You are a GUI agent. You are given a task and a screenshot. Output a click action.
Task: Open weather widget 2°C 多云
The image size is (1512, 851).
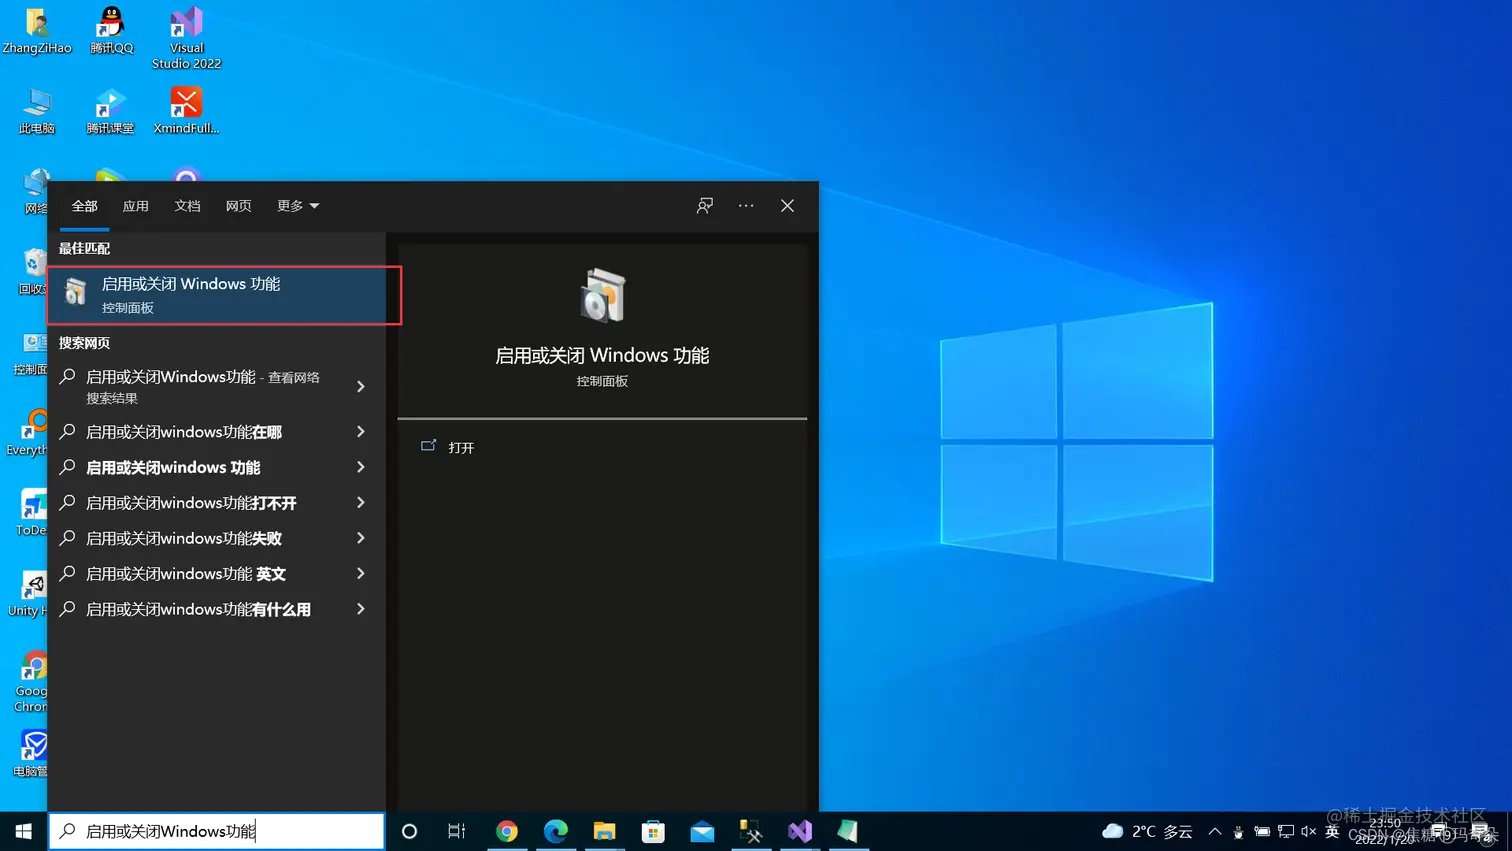[1147, 831]
